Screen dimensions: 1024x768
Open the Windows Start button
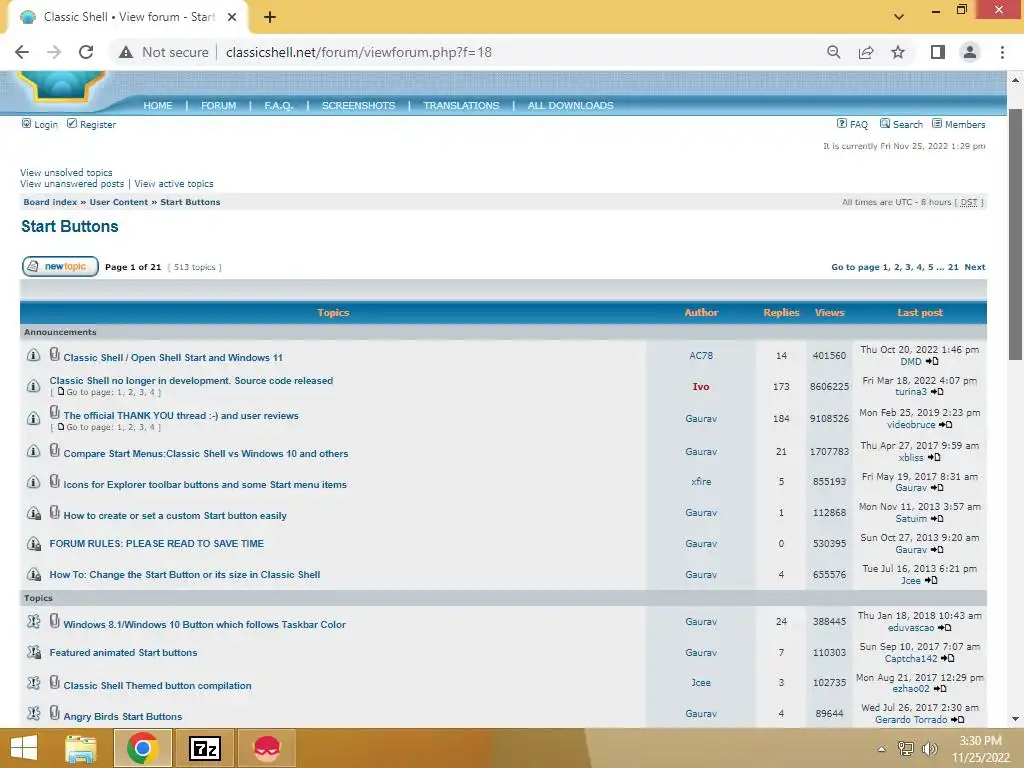[x=24, y=748]
